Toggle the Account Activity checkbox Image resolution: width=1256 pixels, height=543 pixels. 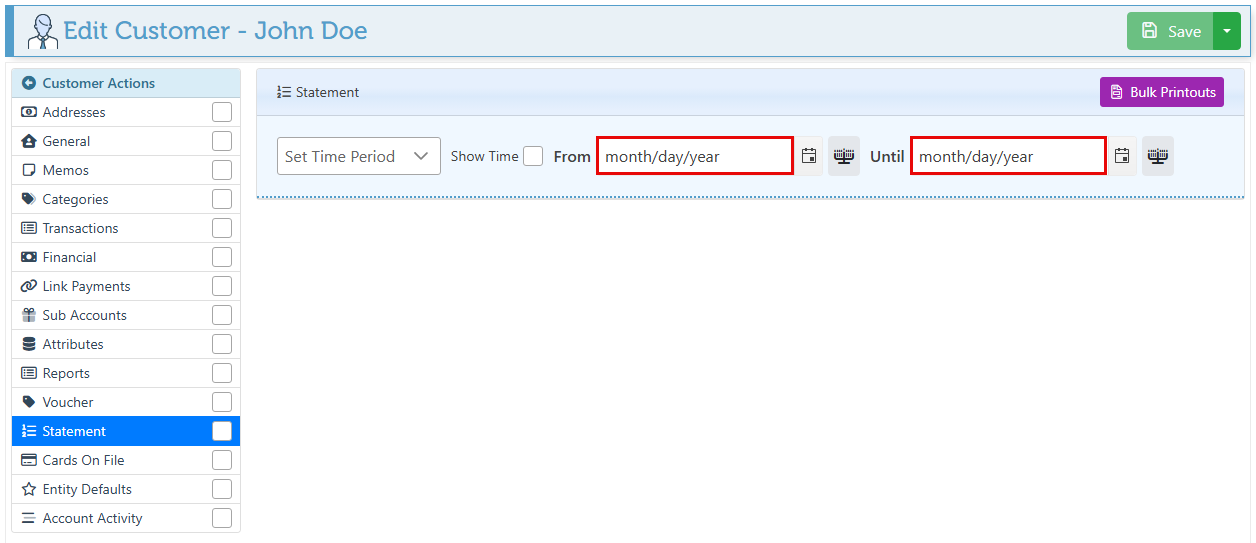coord(221,518)
